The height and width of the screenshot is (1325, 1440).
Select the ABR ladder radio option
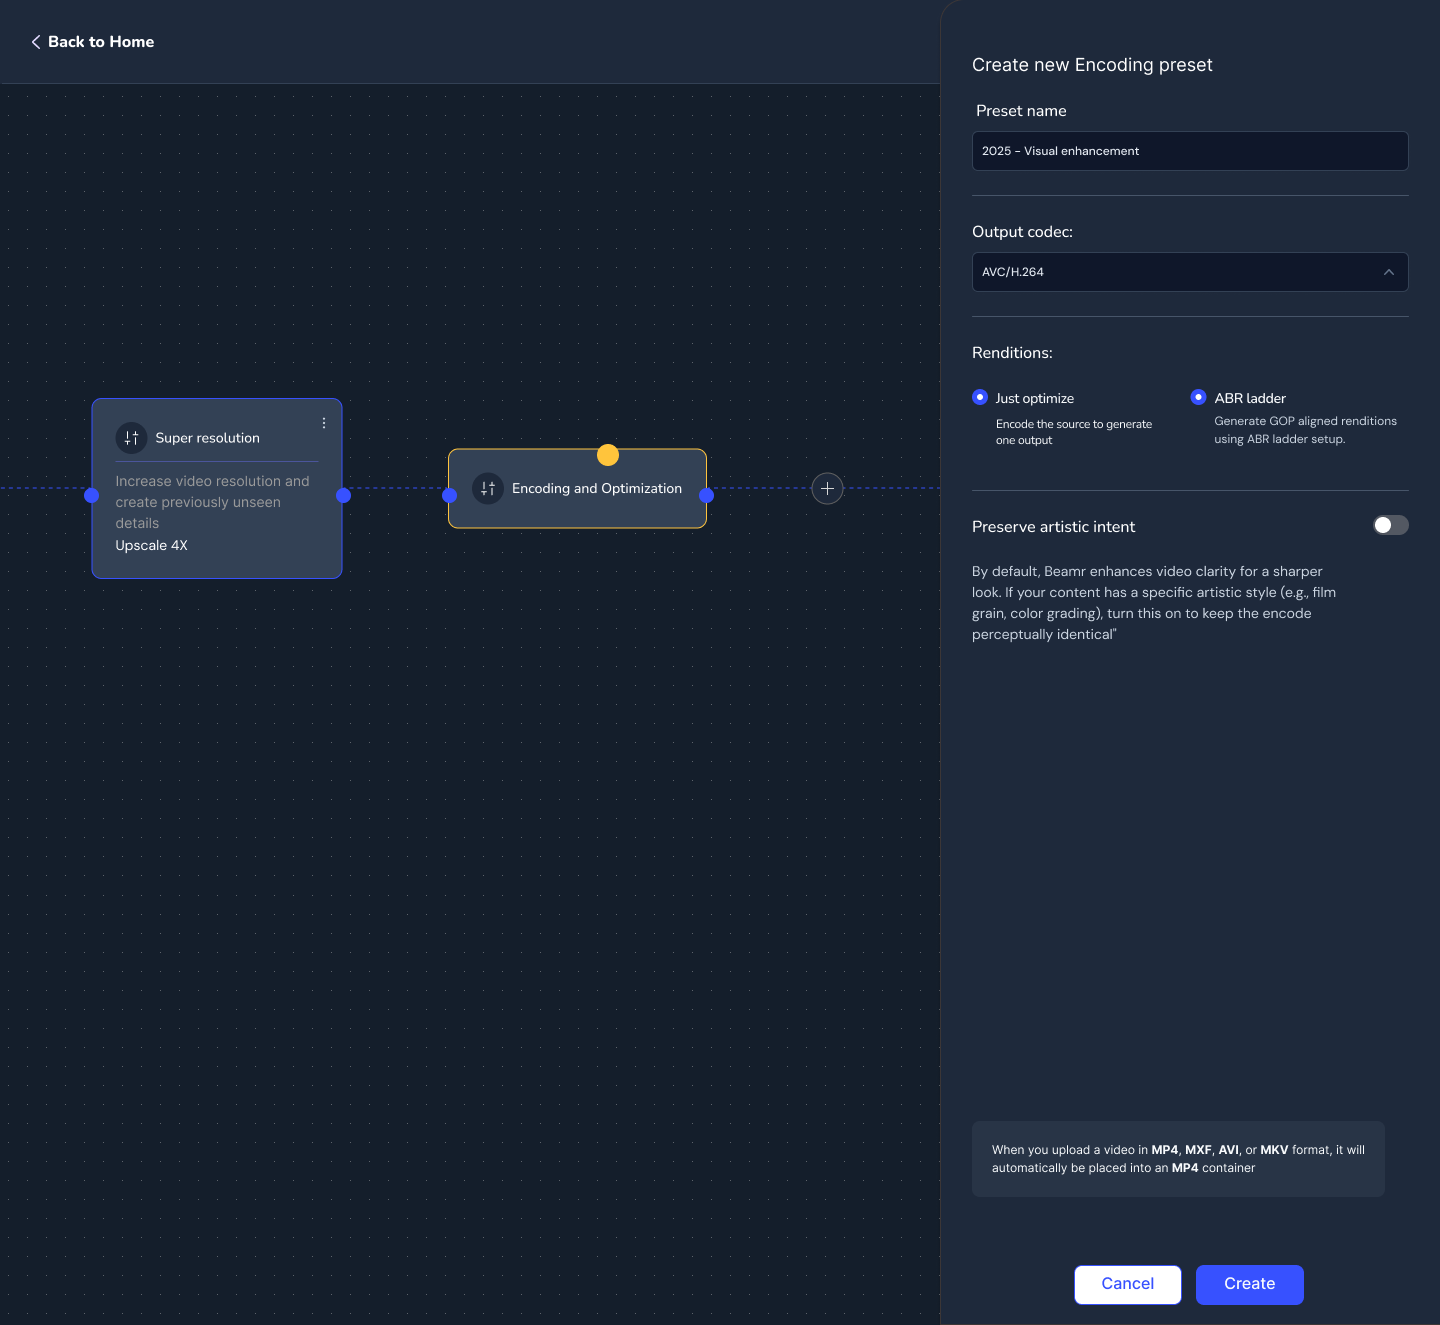tap(1198, 397)
